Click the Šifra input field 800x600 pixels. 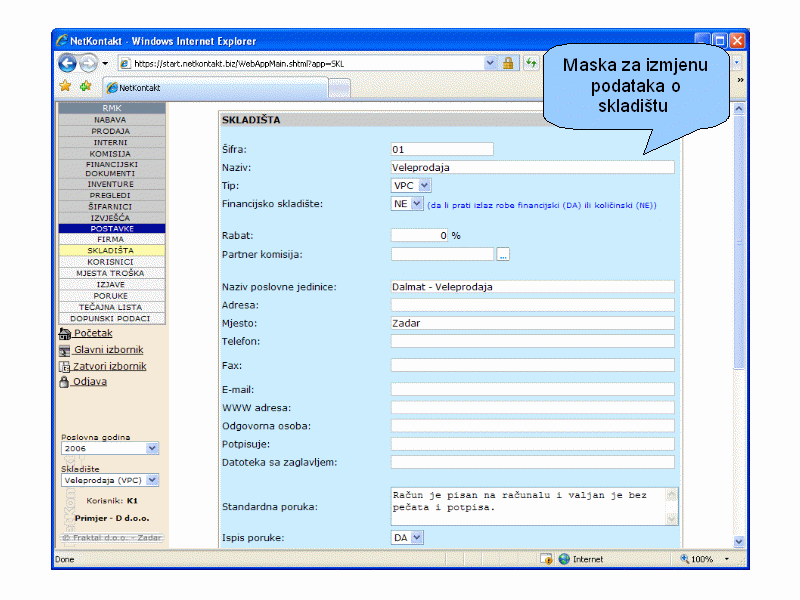coord(442,149)
